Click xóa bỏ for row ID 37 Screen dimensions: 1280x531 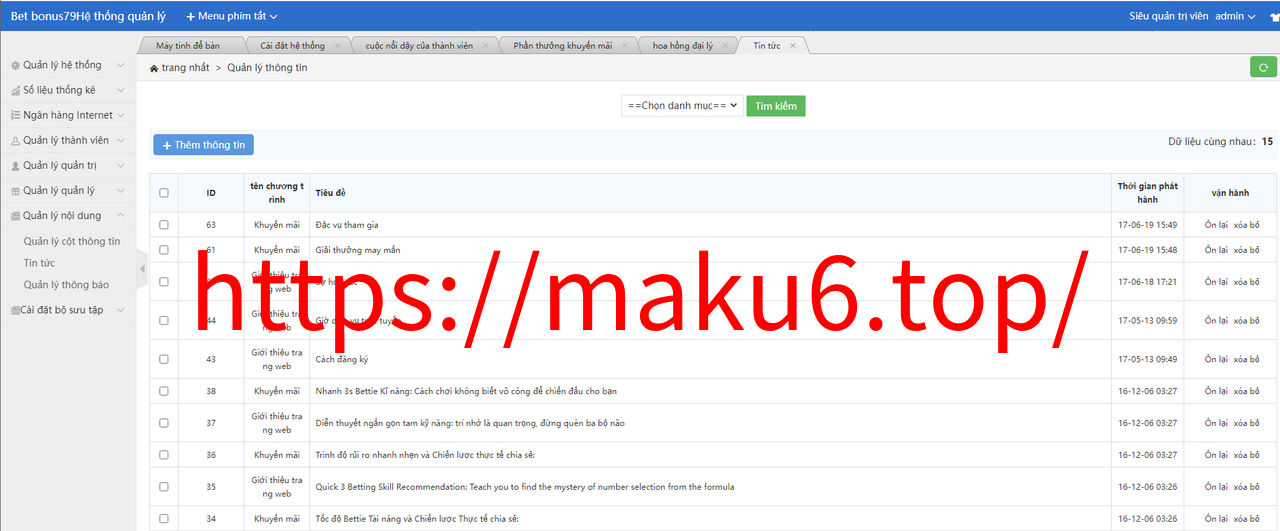pyautogui.click(x=1247, y=423)
